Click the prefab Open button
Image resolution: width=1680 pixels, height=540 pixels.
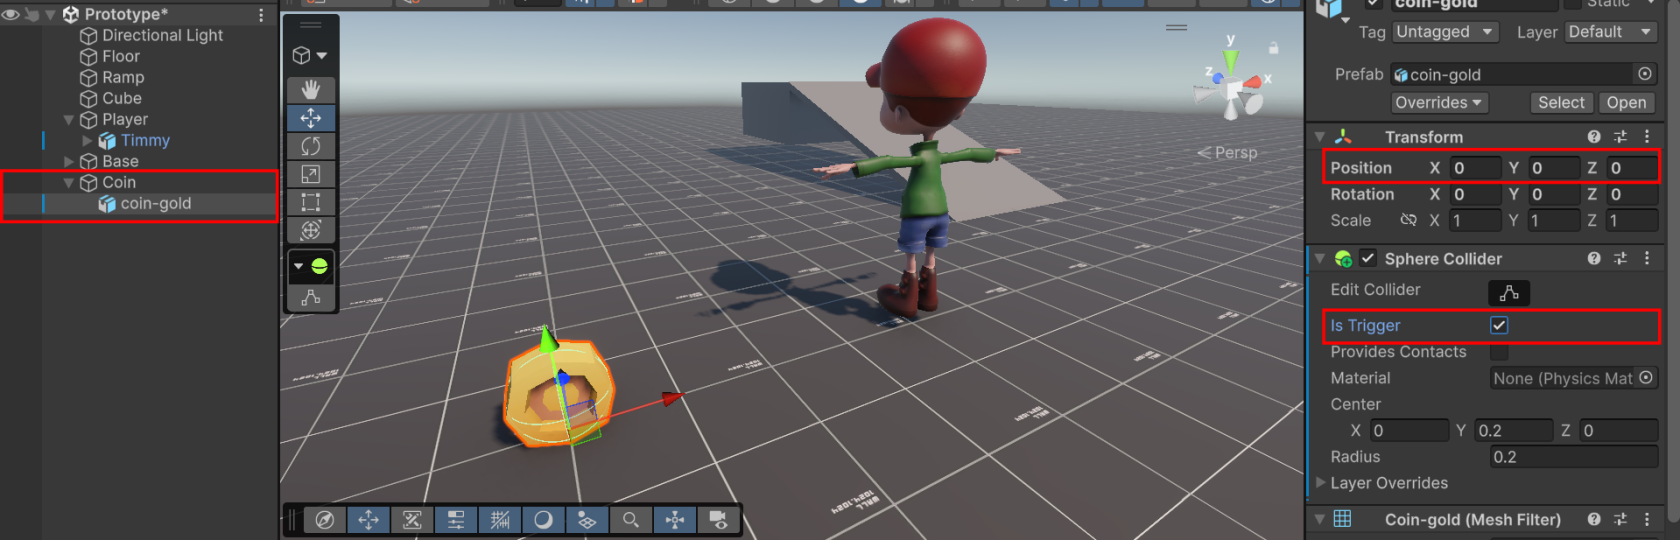click(1626, 103)
